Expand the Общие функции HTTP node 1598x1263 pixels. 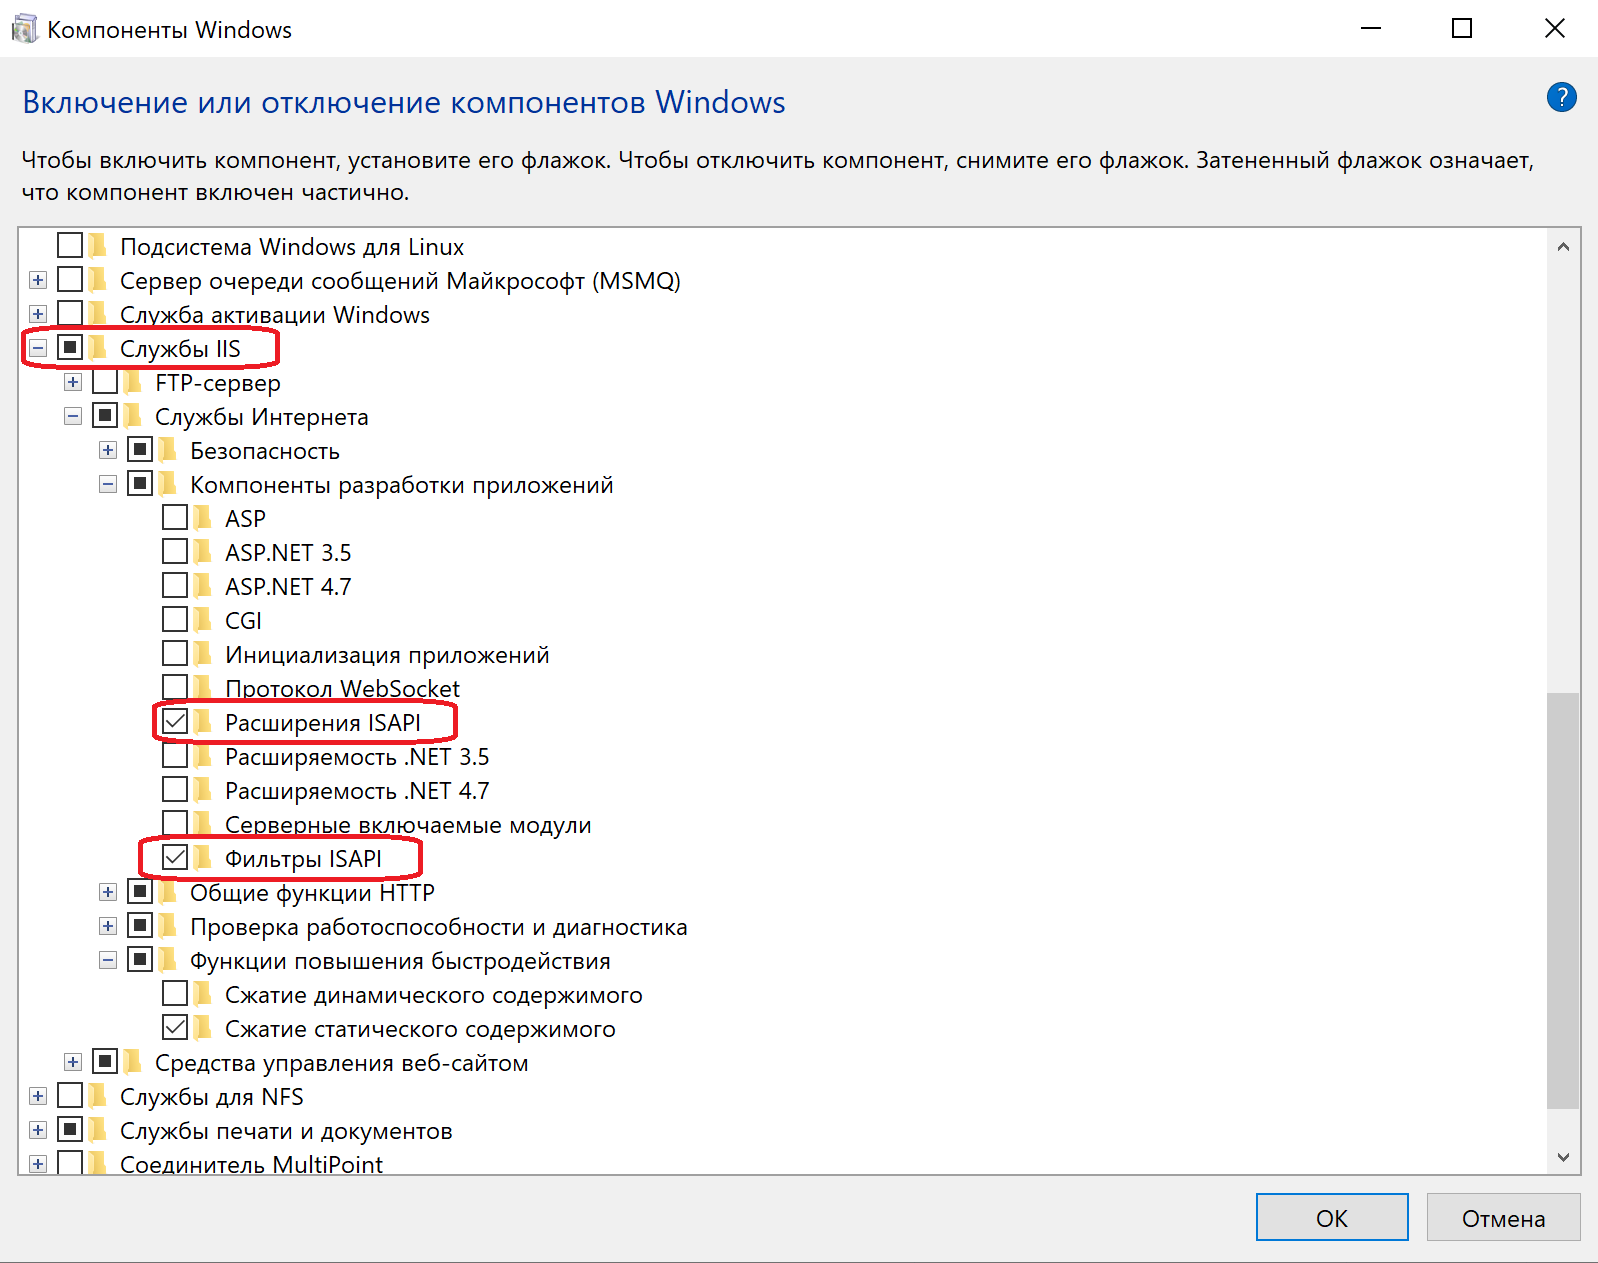coord(108,893)
